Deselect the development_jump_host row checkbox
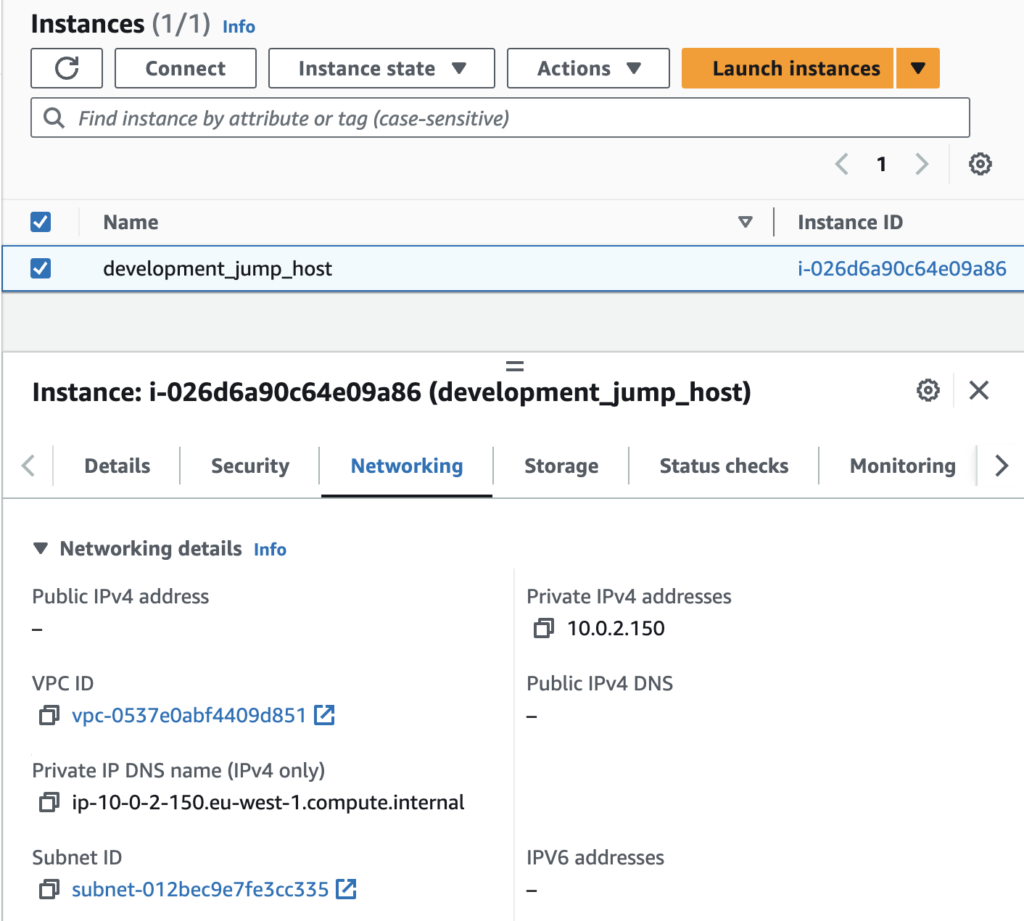 41,268
